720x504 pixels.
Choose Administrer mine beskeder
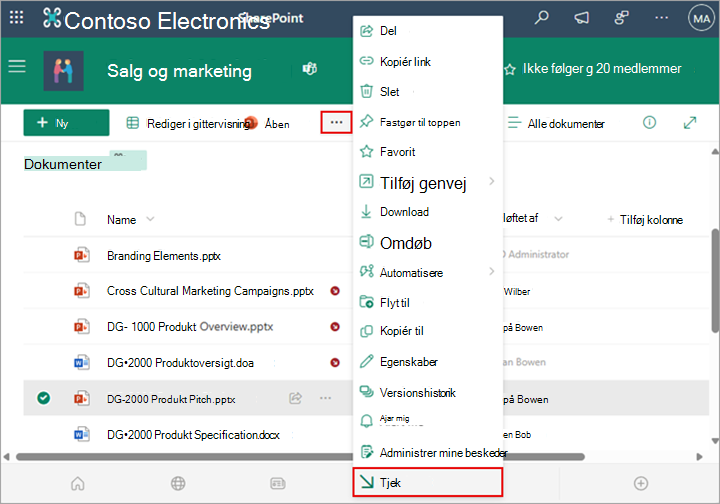[428, 453]
